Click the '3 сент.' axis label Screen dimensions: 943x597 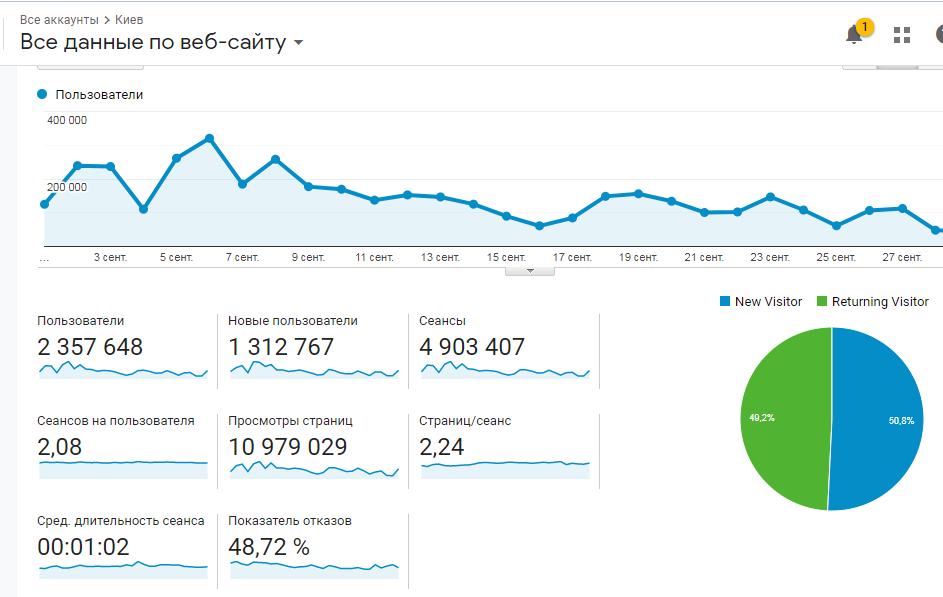click(110, 257)
